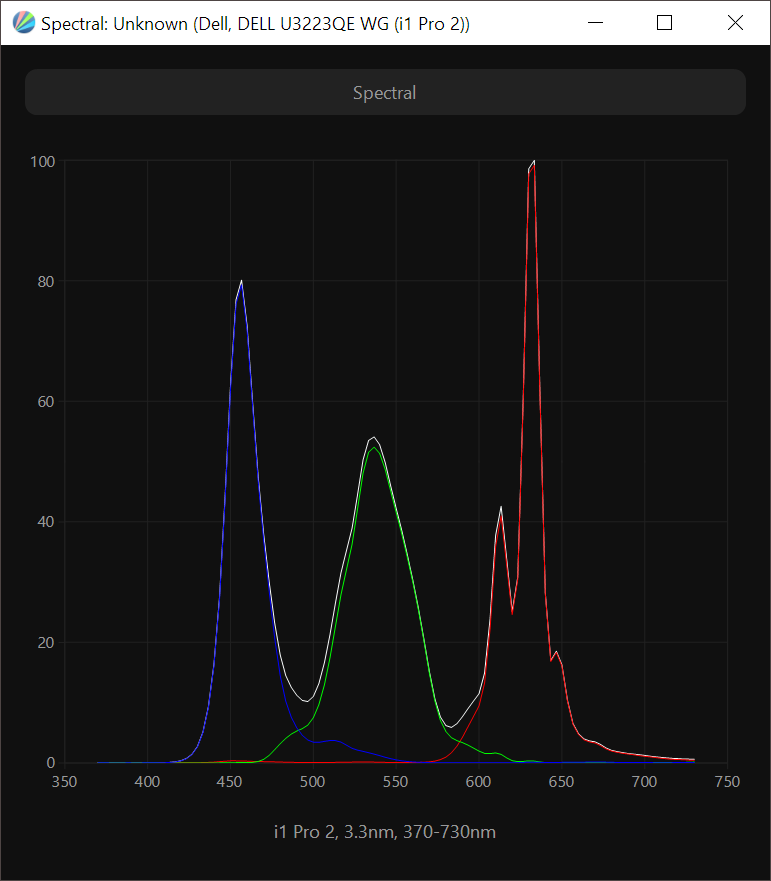Click the white curve trough near 495nm
Image resolution: width=771 pixels, height=881 pixels.
click(305, 700)
